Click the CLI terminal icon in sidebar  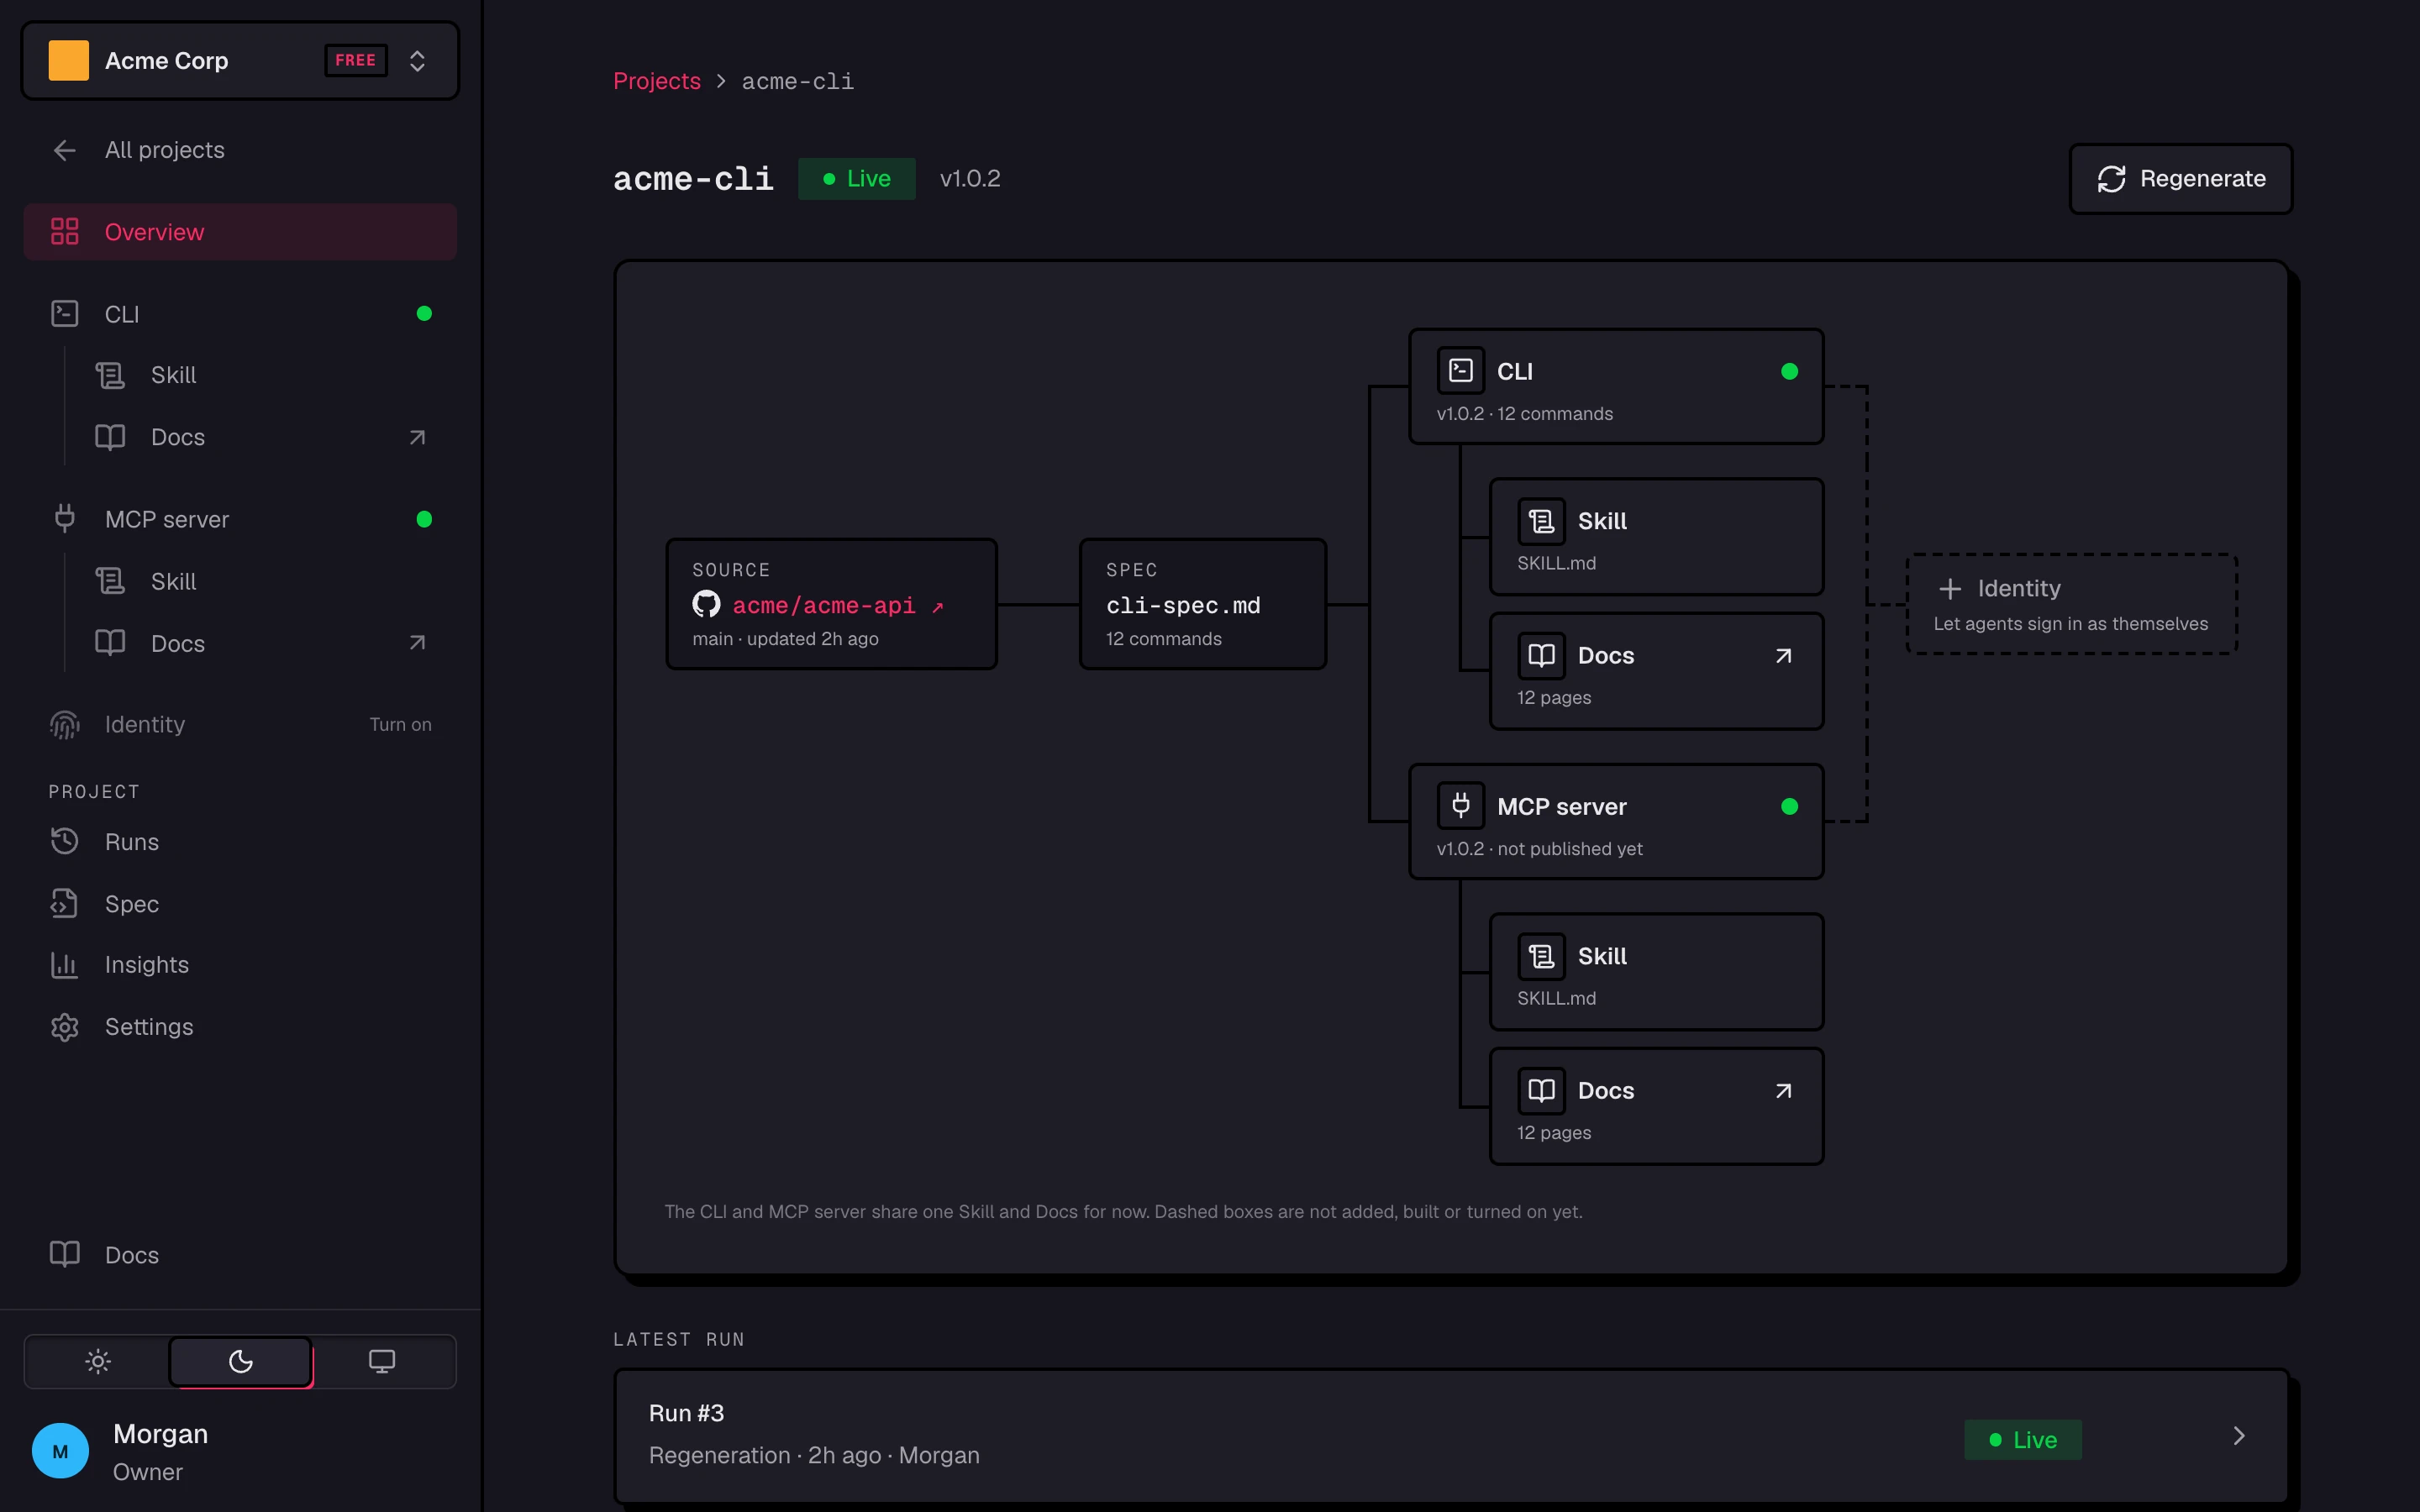pyautogui.click(x=65, y=314)
